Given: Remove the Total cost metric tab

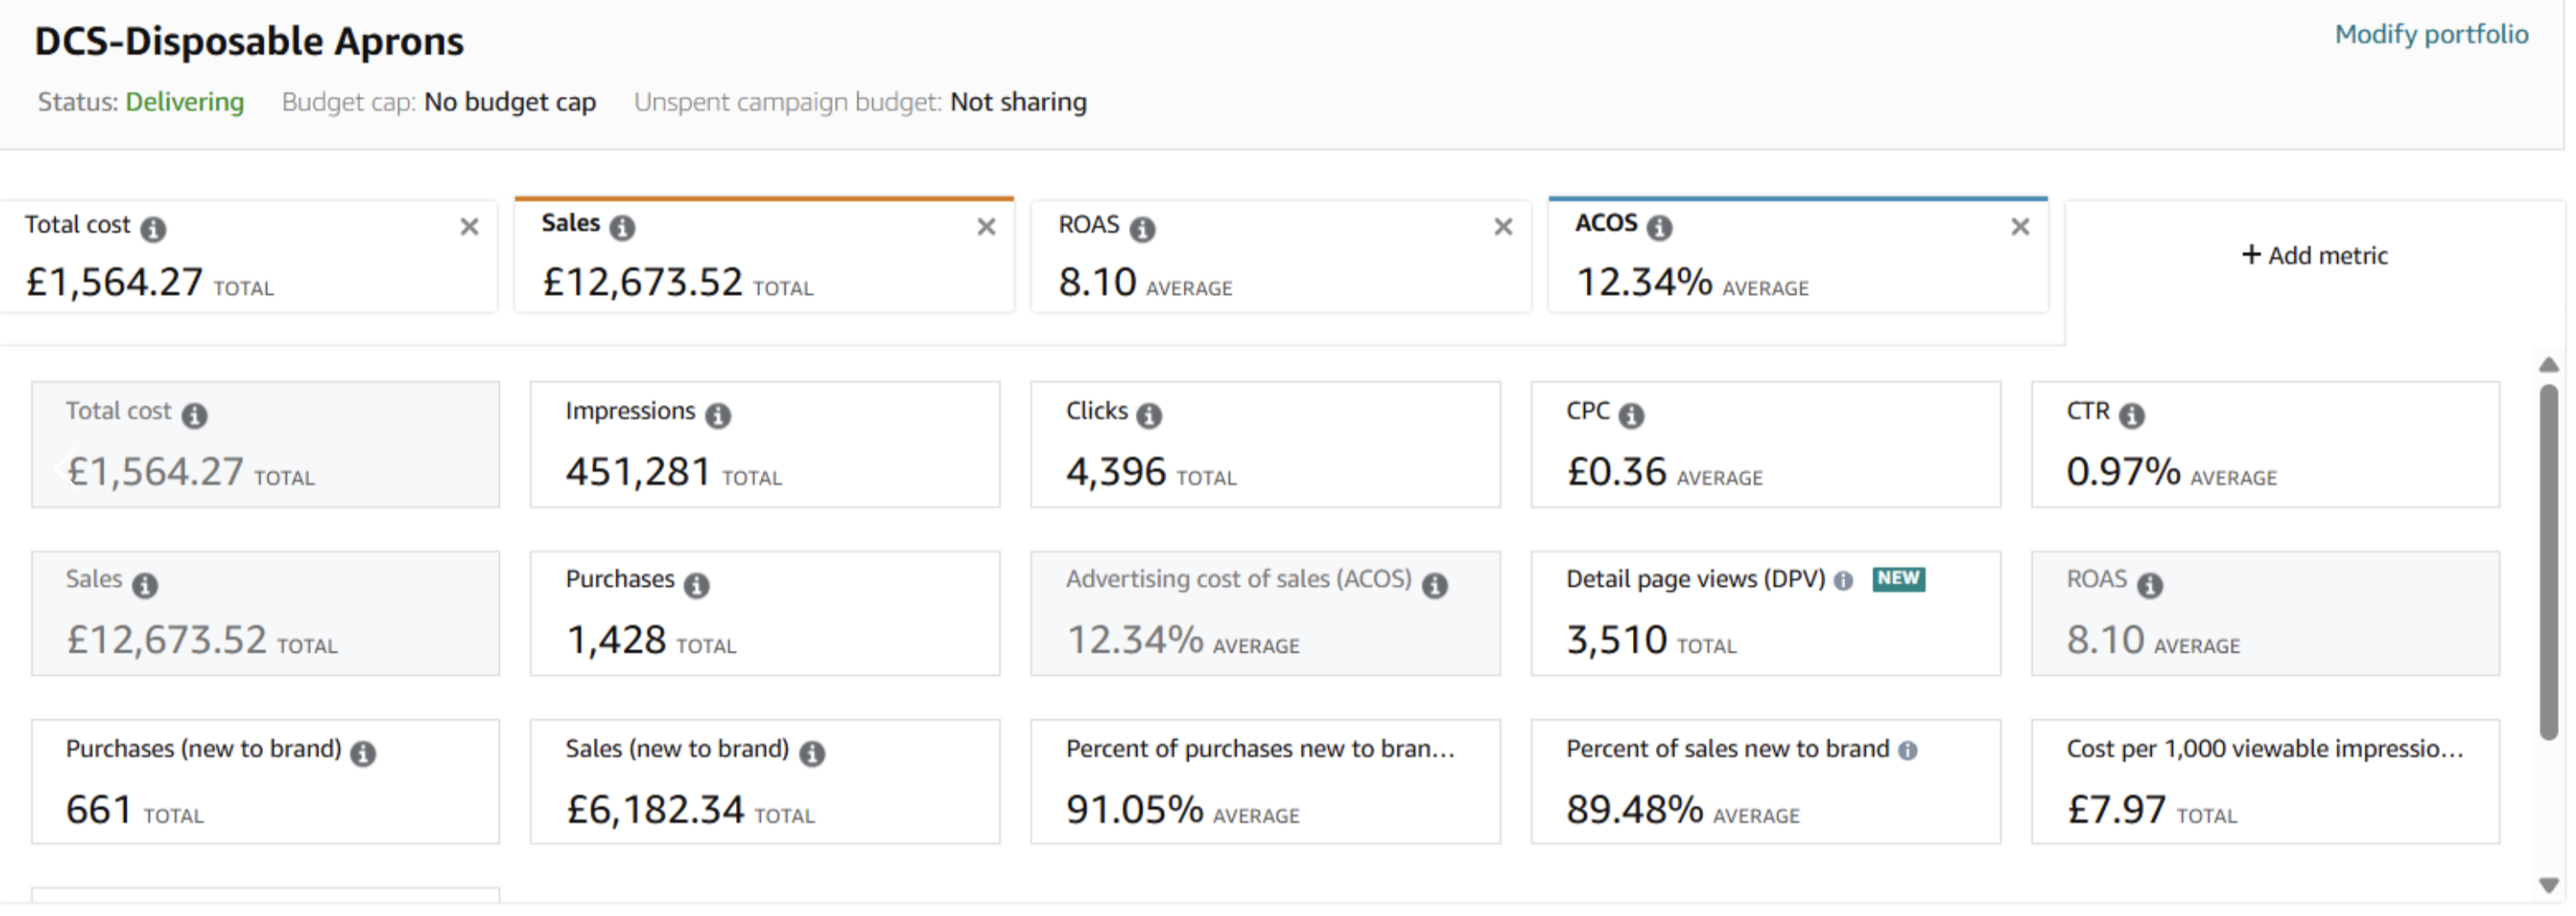Looking at the screenshot, I should coord(469,227).
